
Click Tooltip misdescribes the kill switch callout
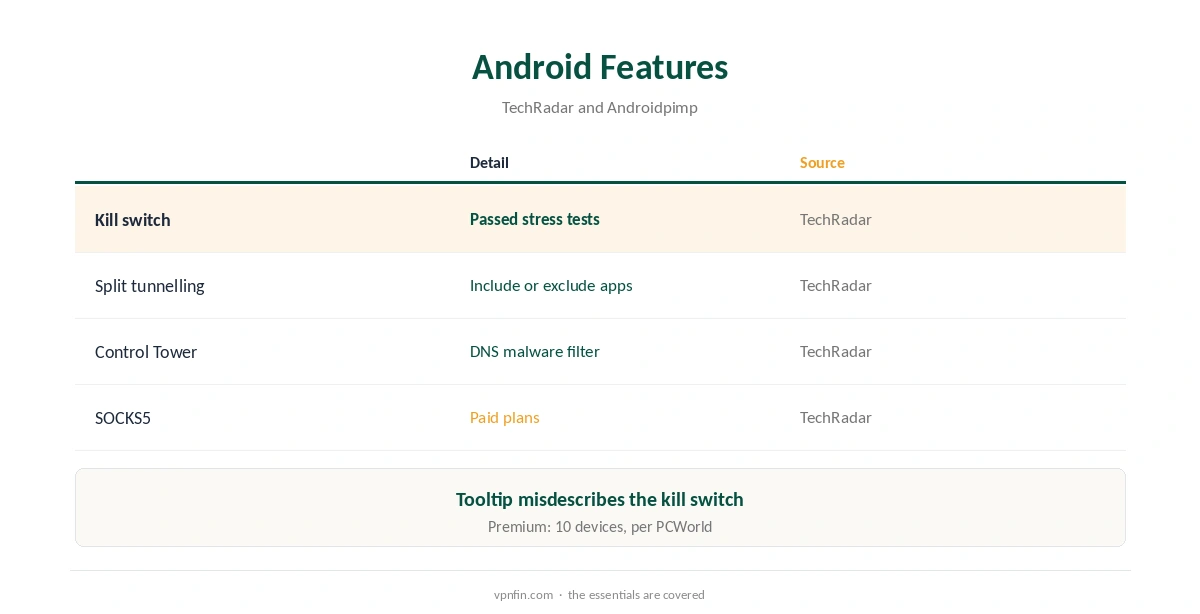click(x=600, y=499)
